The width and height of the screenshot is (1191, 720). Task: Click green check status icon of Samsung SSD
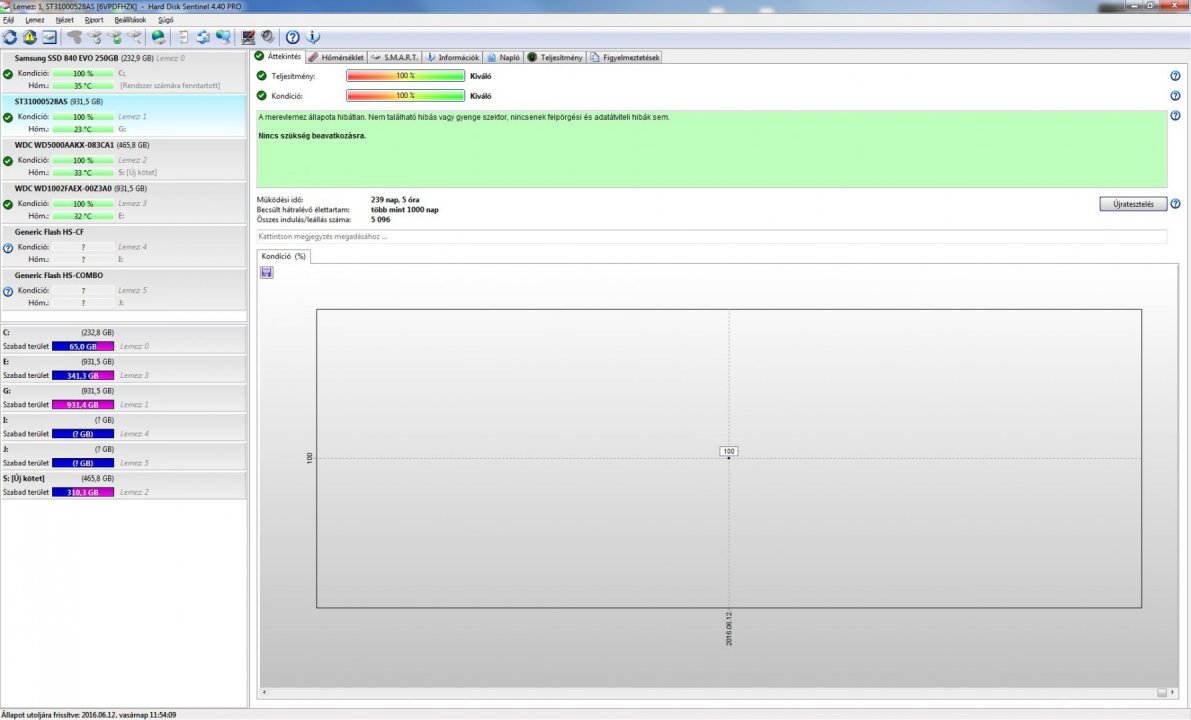click(x=8, y=74)
